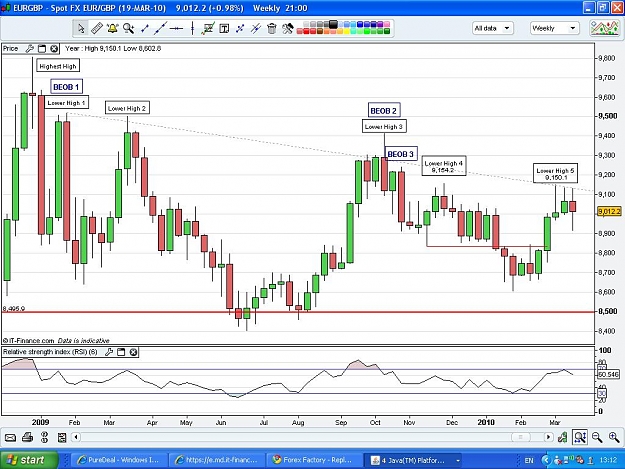The height and width of the screenshot is (469, 625).
Task: Select the short line segment tool
Action: (x=145, y=28)
